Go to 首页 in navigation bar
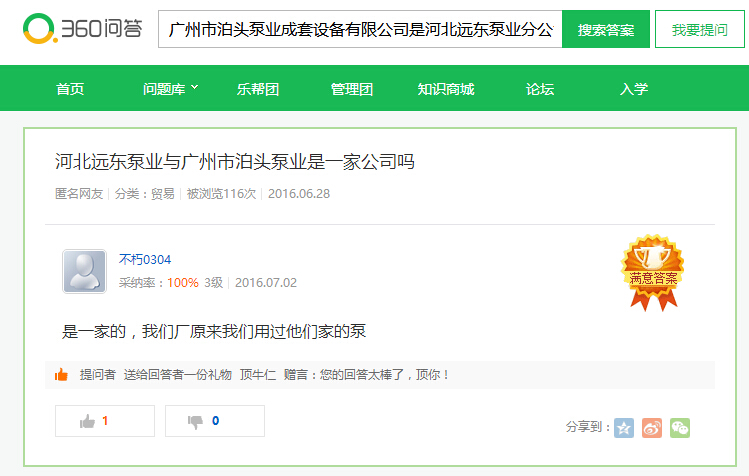 70,89
